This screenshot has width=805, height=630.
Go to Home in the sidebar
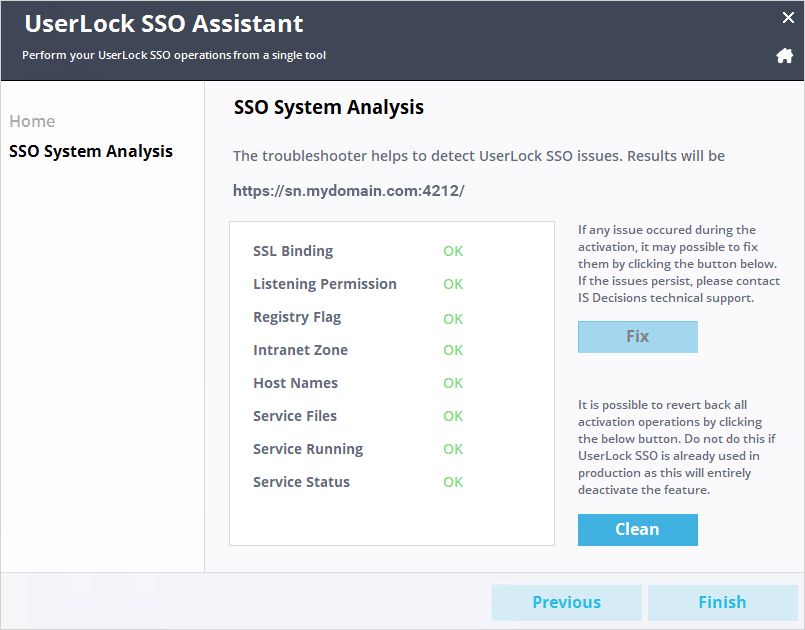(x=32, y=121)
